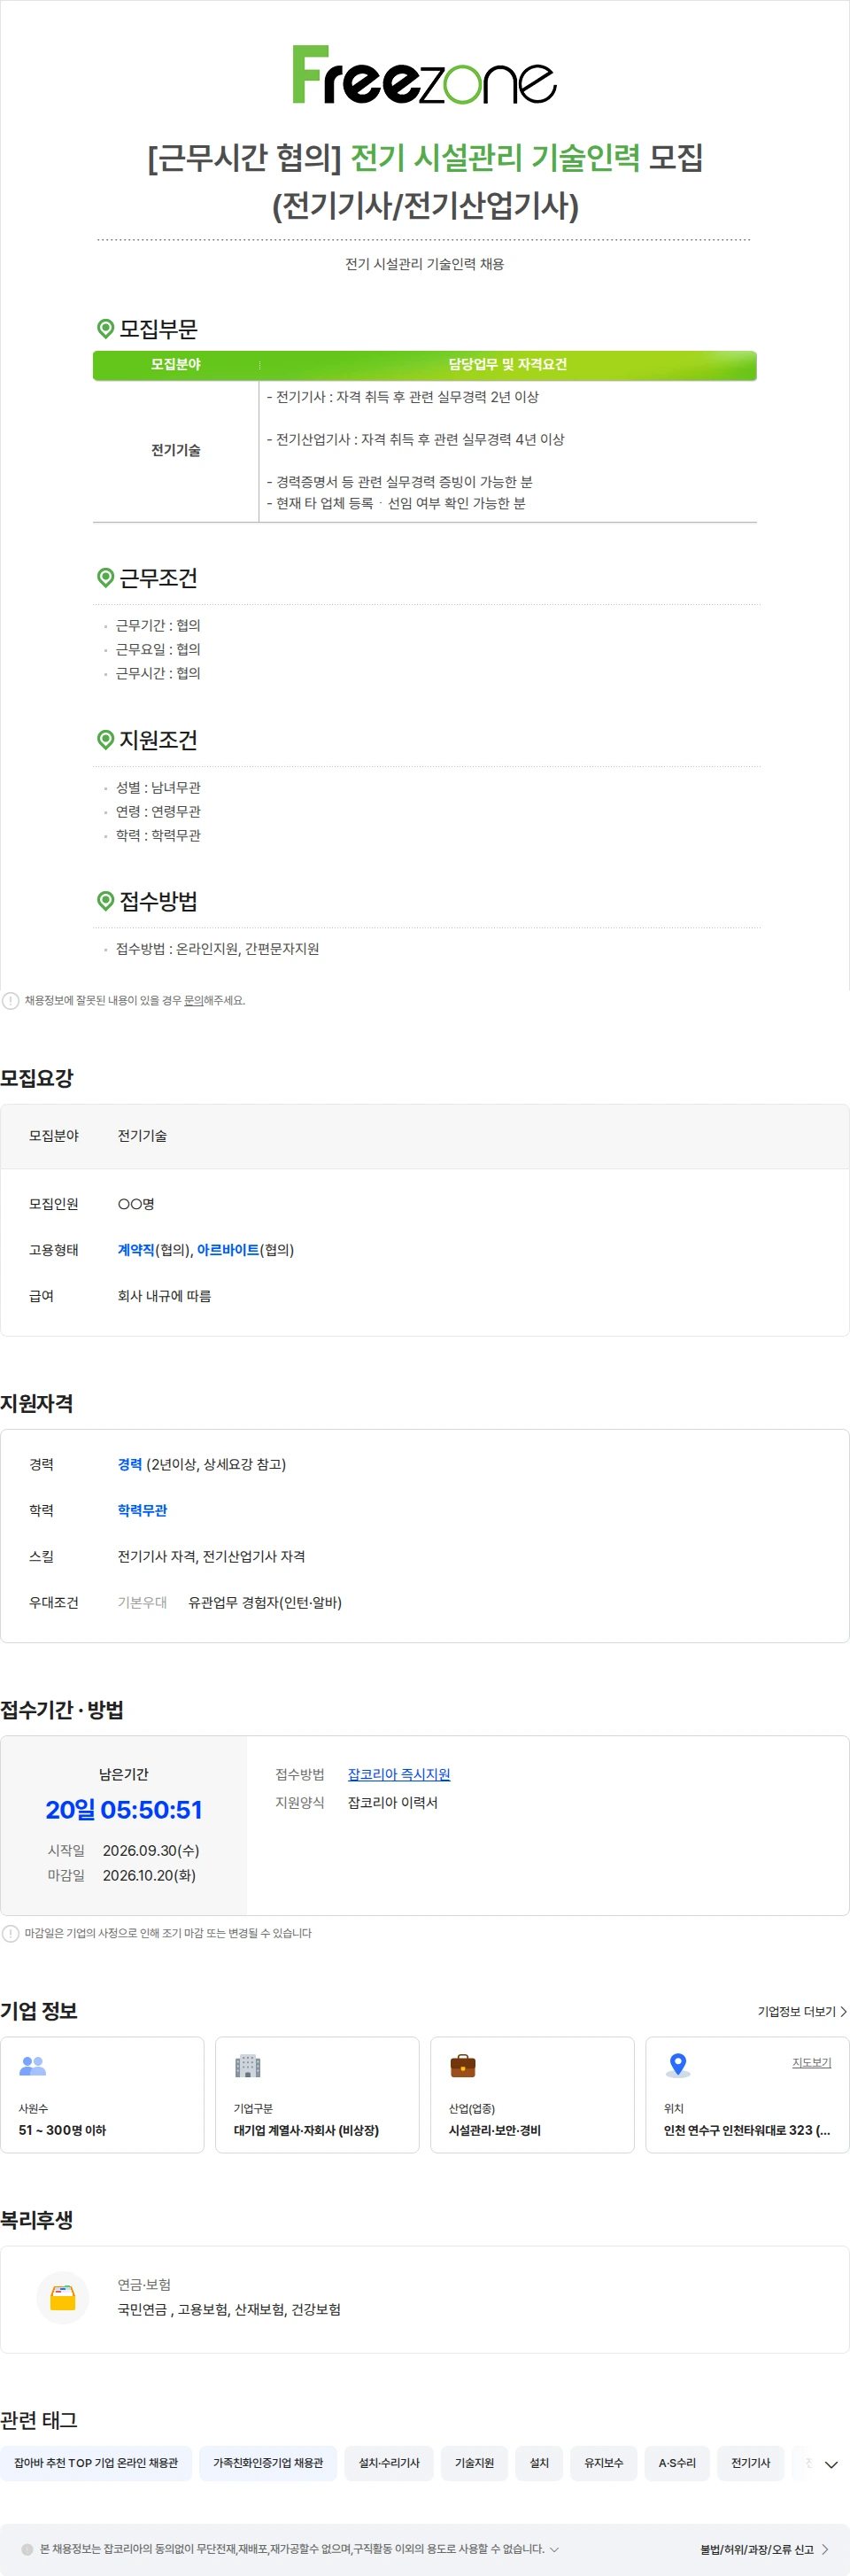
Task: Open 잡코리아 즉시지원 link
Action: point(399,1773)
